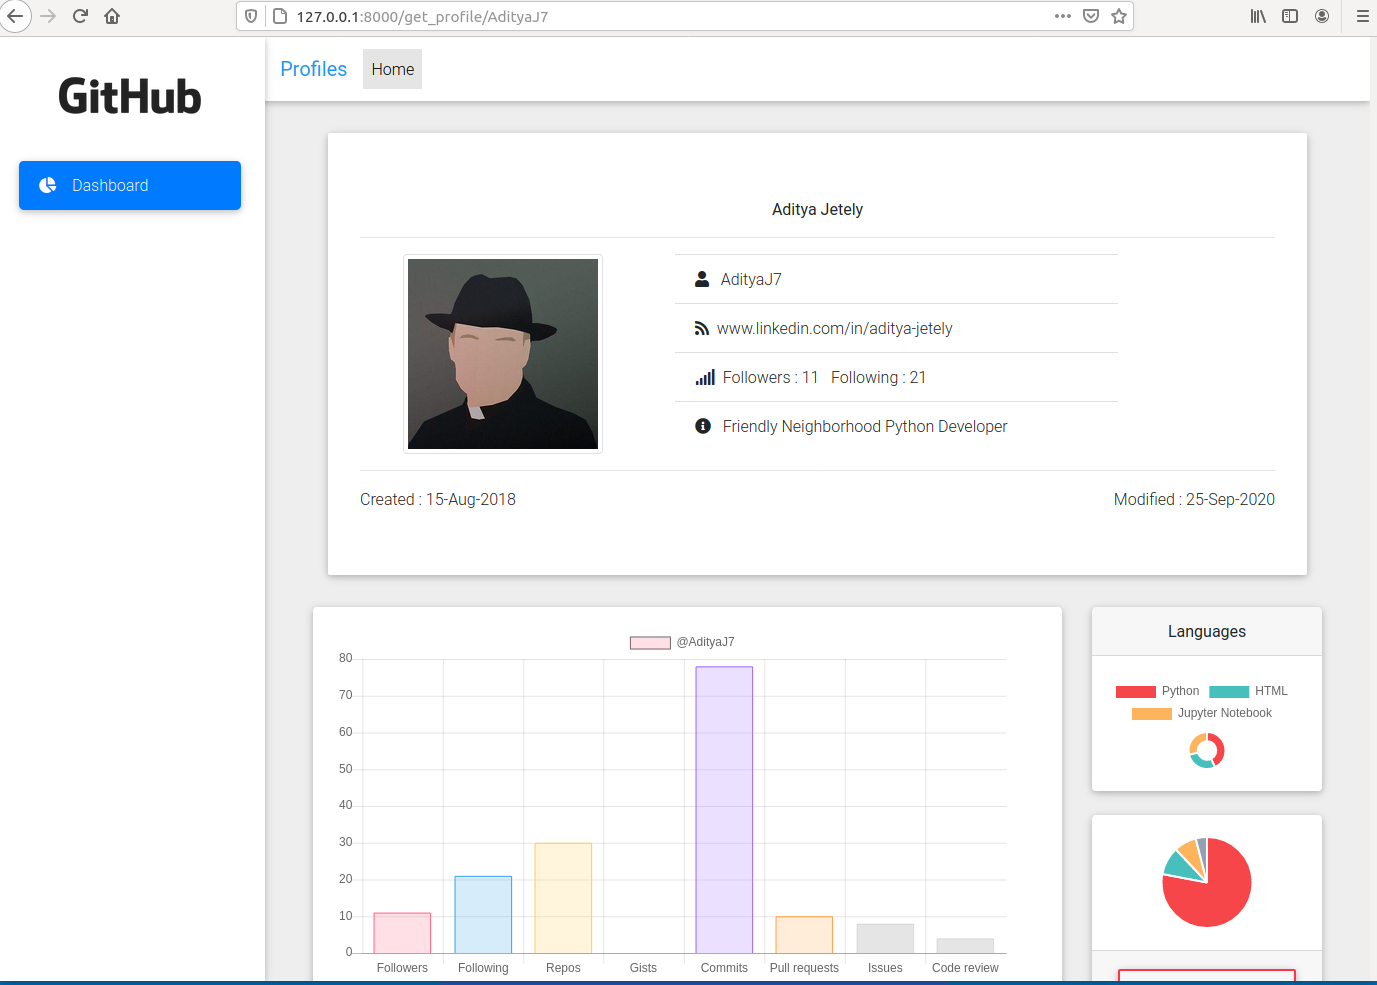Image resolution: width=1377 pixels, height=985 pixels.
Task: Open the Dashboard sidebar button
Action: [130, 185]
